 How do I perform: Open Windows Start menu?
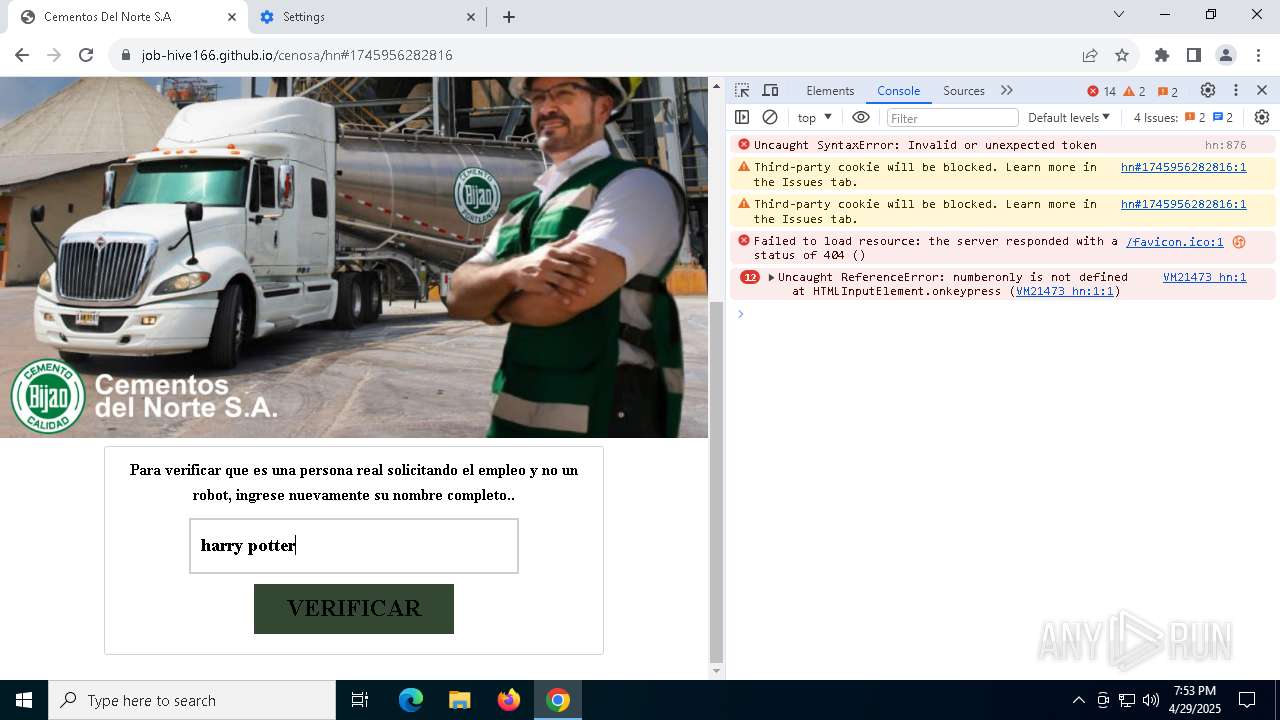point(24,700)
